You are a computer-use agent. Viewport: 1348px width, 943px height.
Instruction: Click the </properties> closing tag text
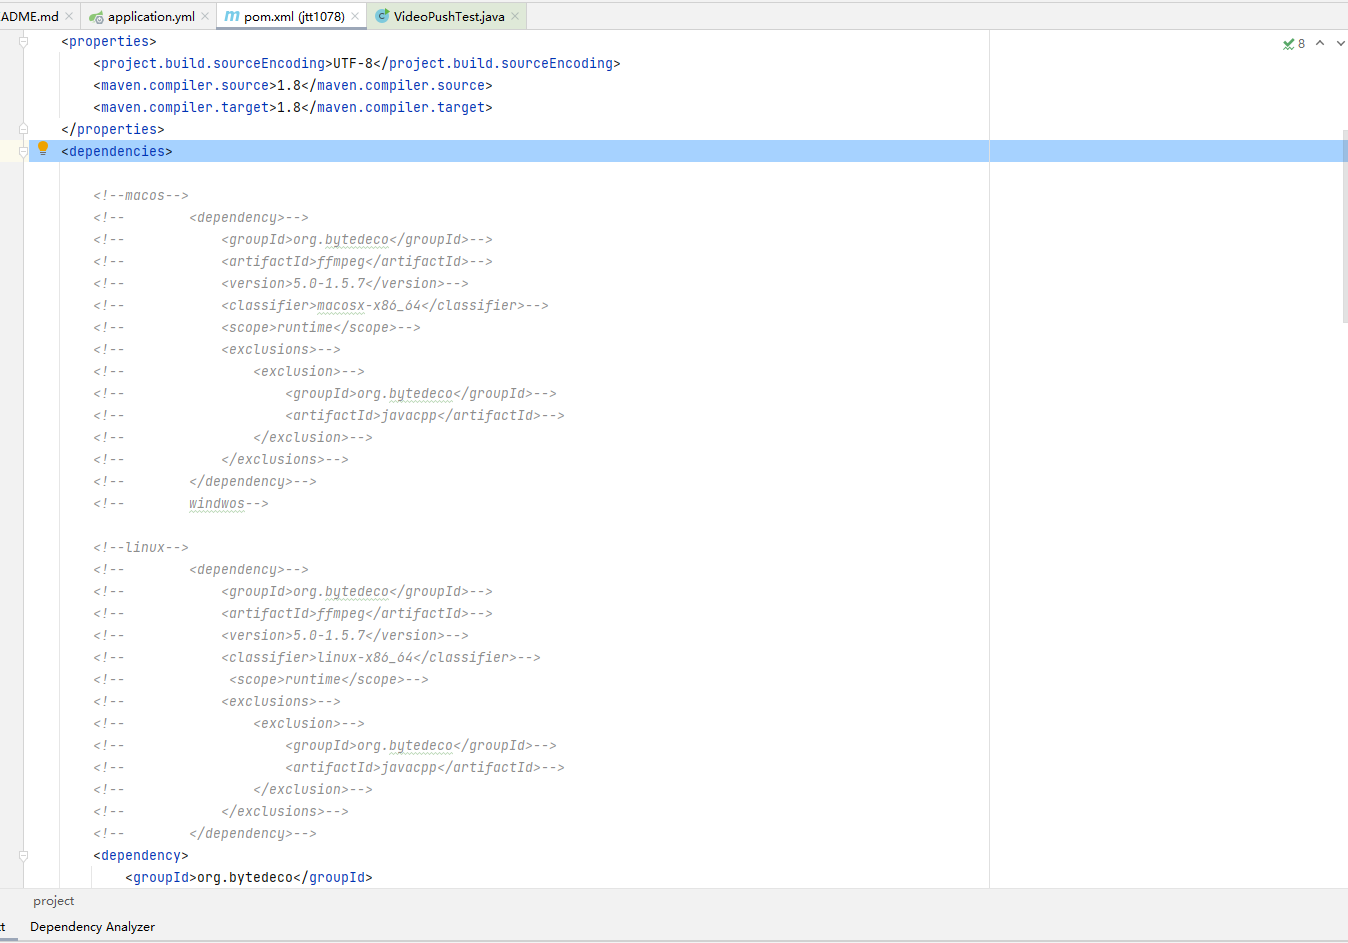click(x=113, y=129)
